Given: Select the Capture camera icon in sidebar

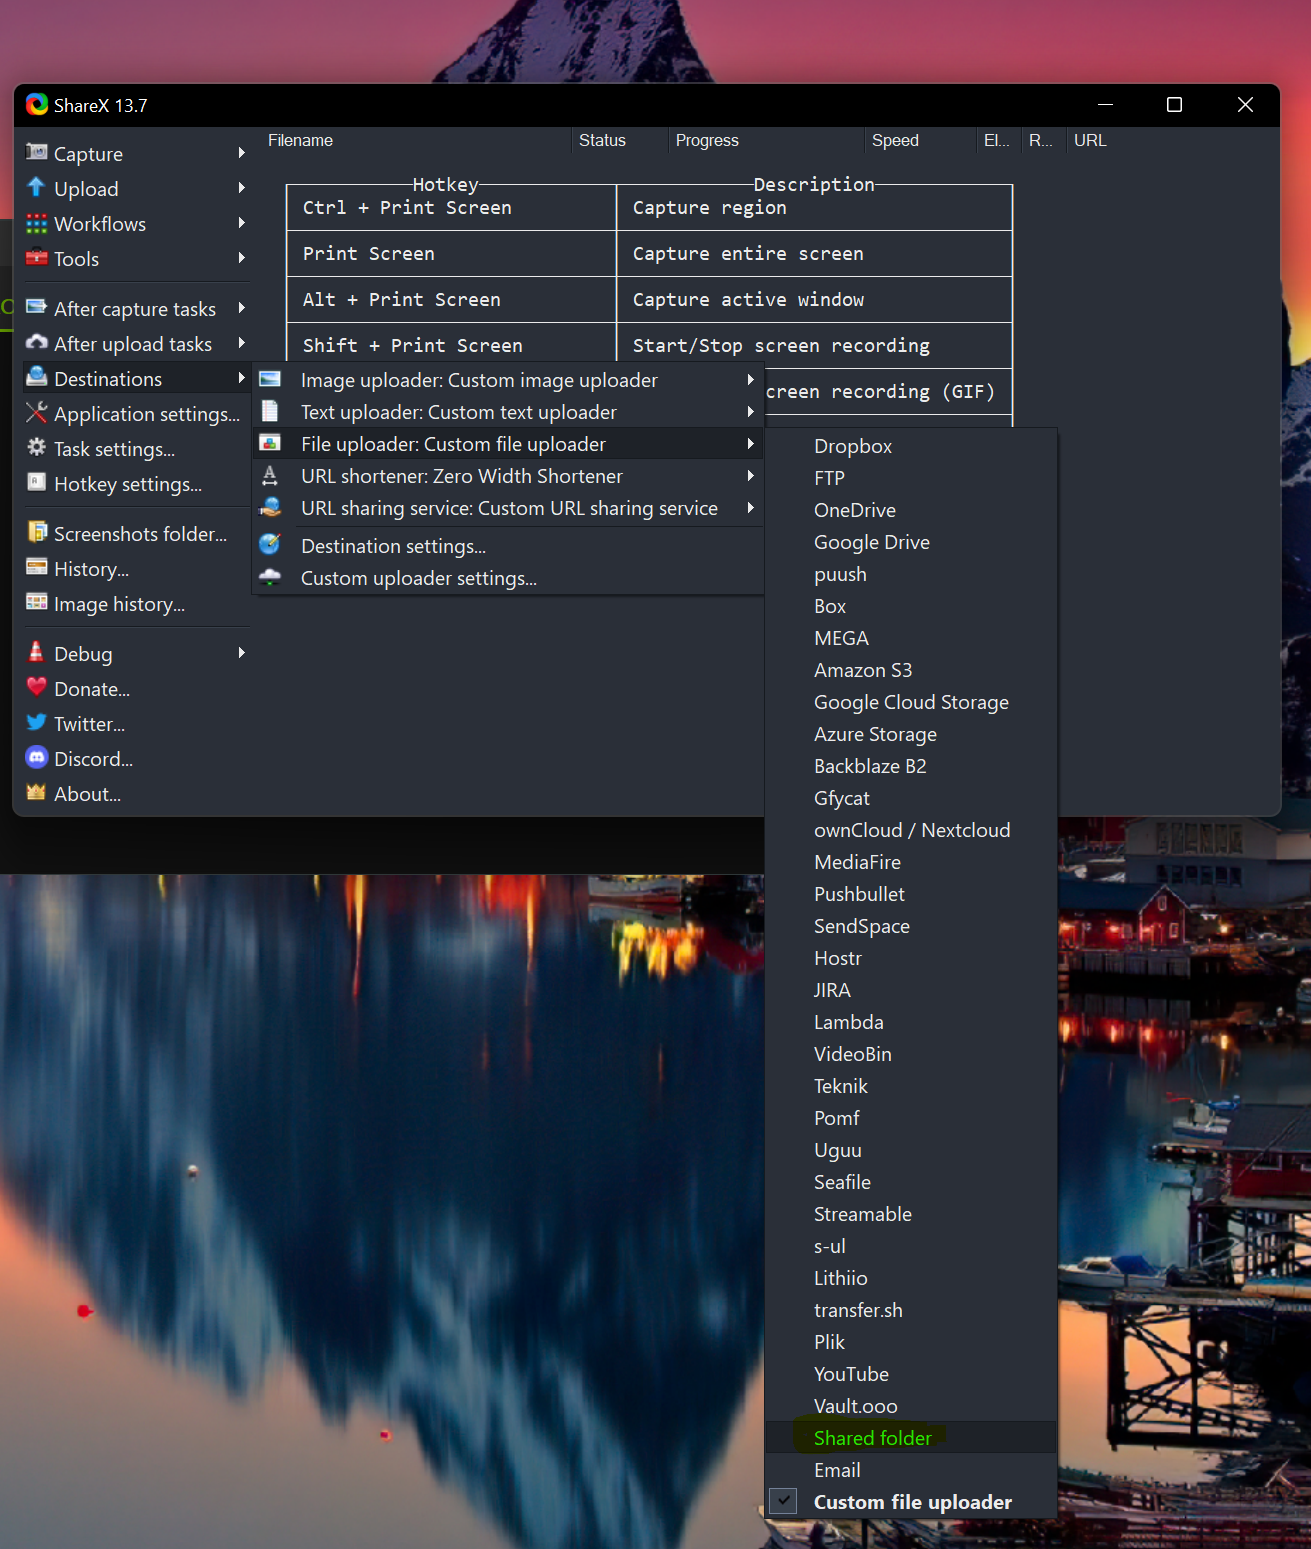Looking at the screenshot, I should point(36,153).
